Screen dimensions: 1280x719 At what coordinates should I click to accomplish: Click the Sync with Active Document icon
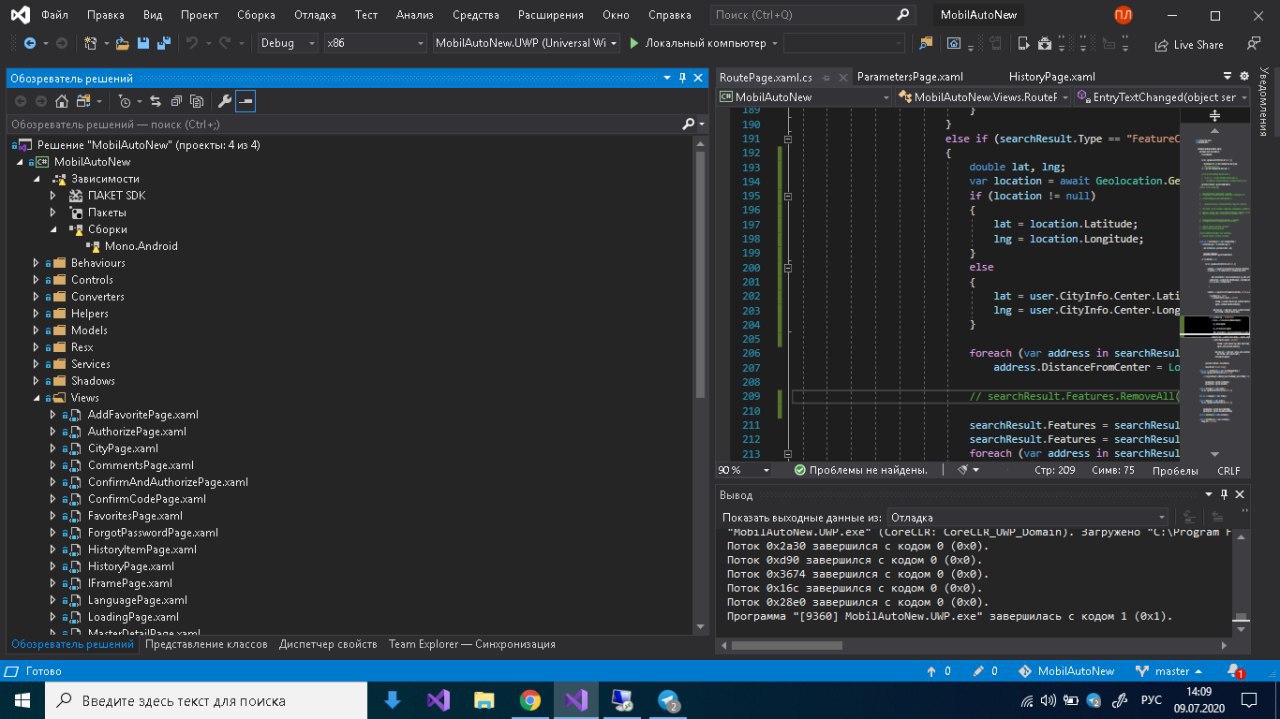point(155,101)
